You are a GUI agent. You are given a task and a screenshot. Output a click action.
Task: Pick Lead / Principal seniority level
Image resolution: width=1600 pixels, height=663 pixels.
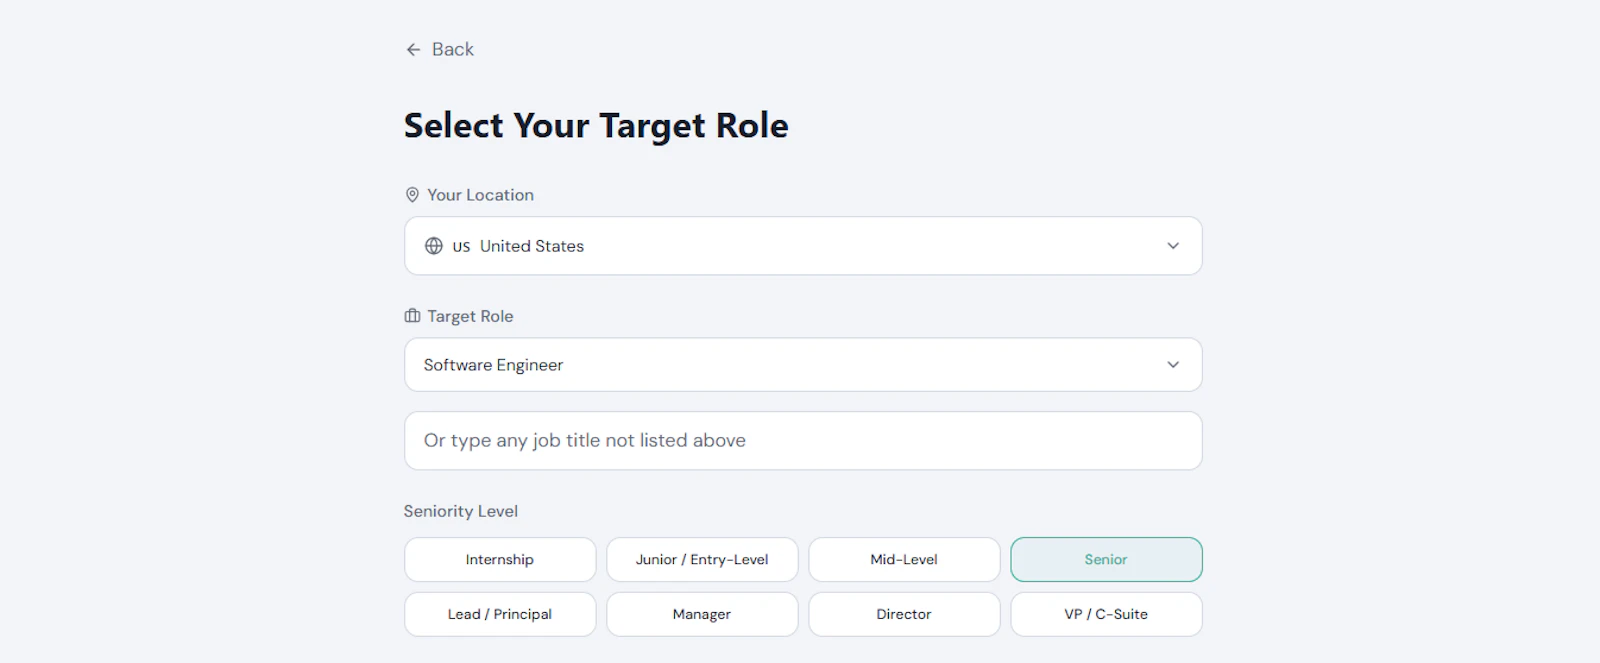click(x=500, y=614)
